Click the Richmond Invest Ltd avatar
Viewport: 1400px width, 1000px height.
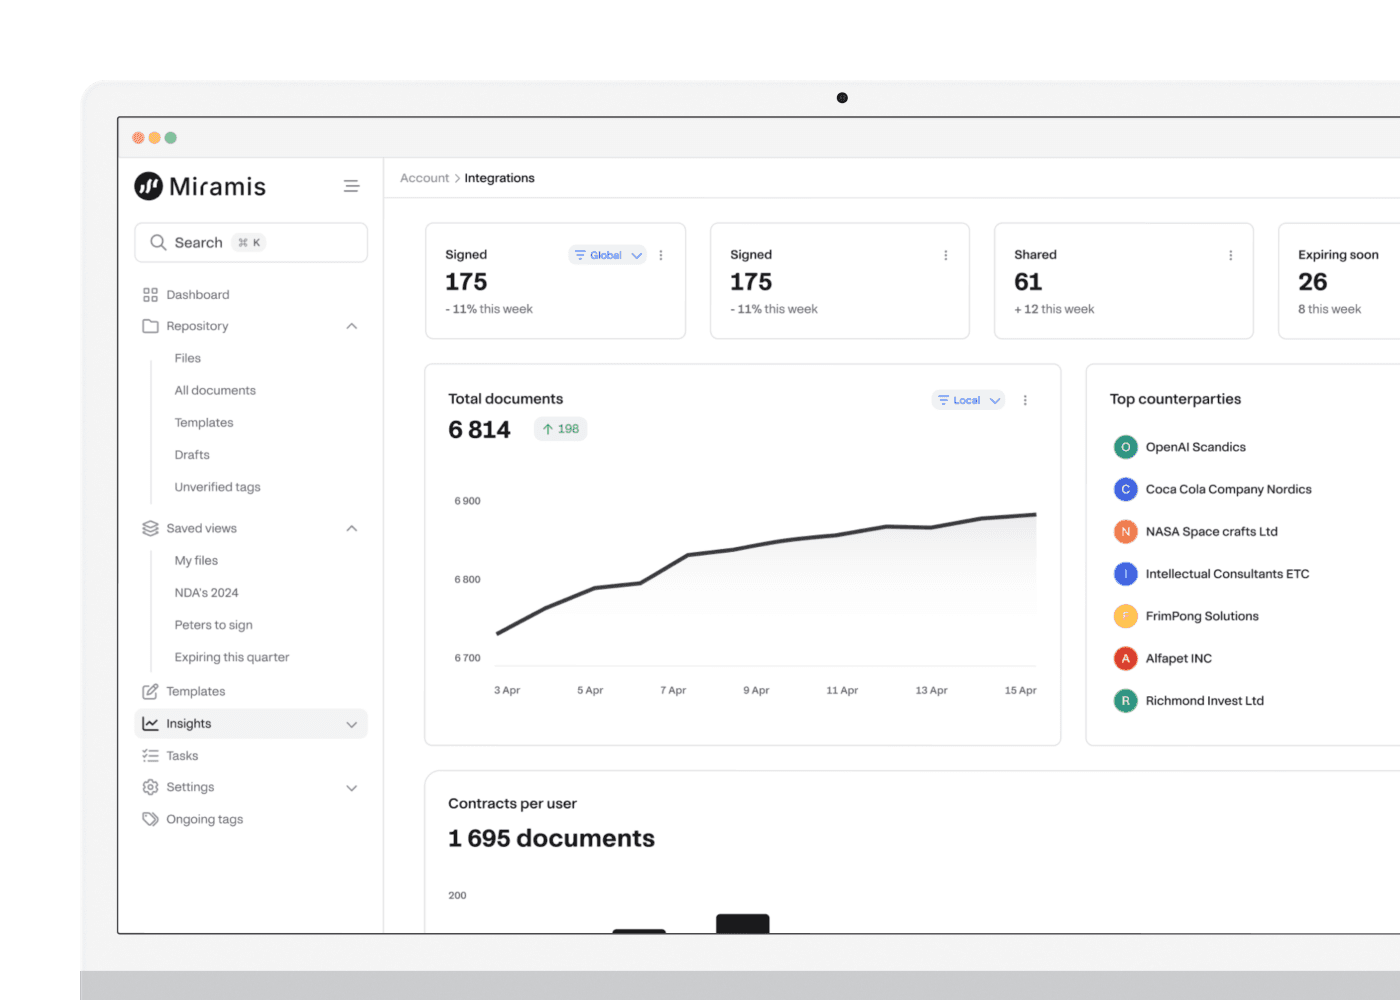[1125, 701]
